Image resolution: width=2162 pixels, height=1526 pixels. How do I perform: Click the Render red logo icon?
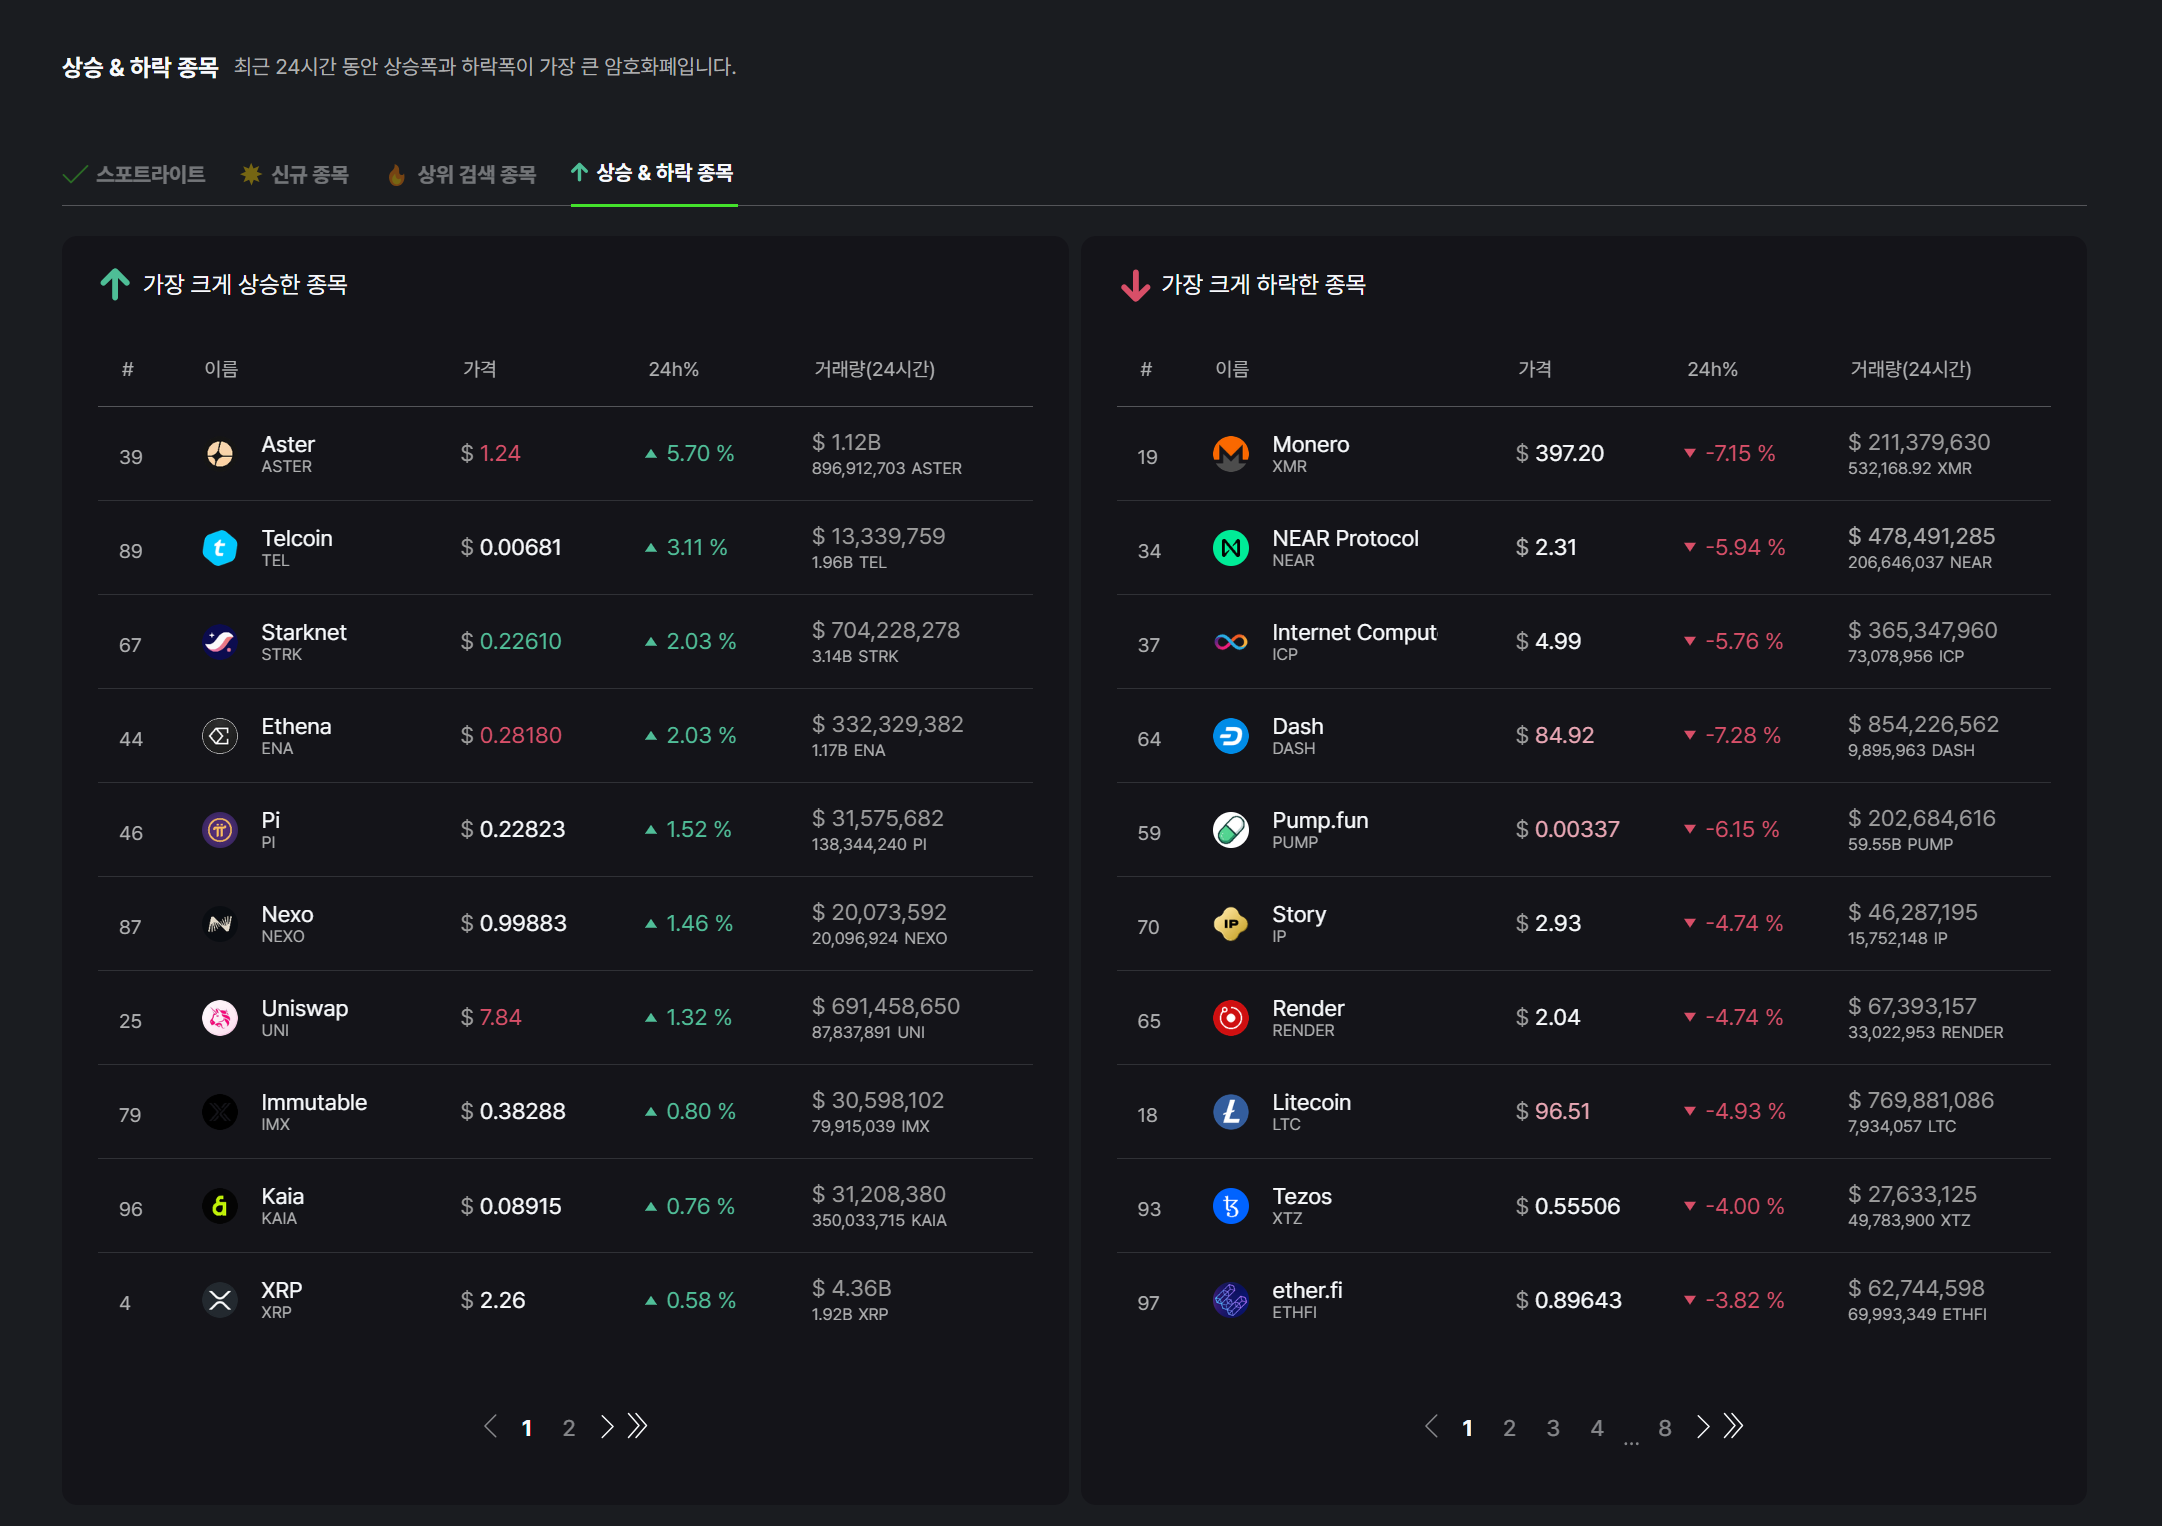[x=1230, y=1018]
